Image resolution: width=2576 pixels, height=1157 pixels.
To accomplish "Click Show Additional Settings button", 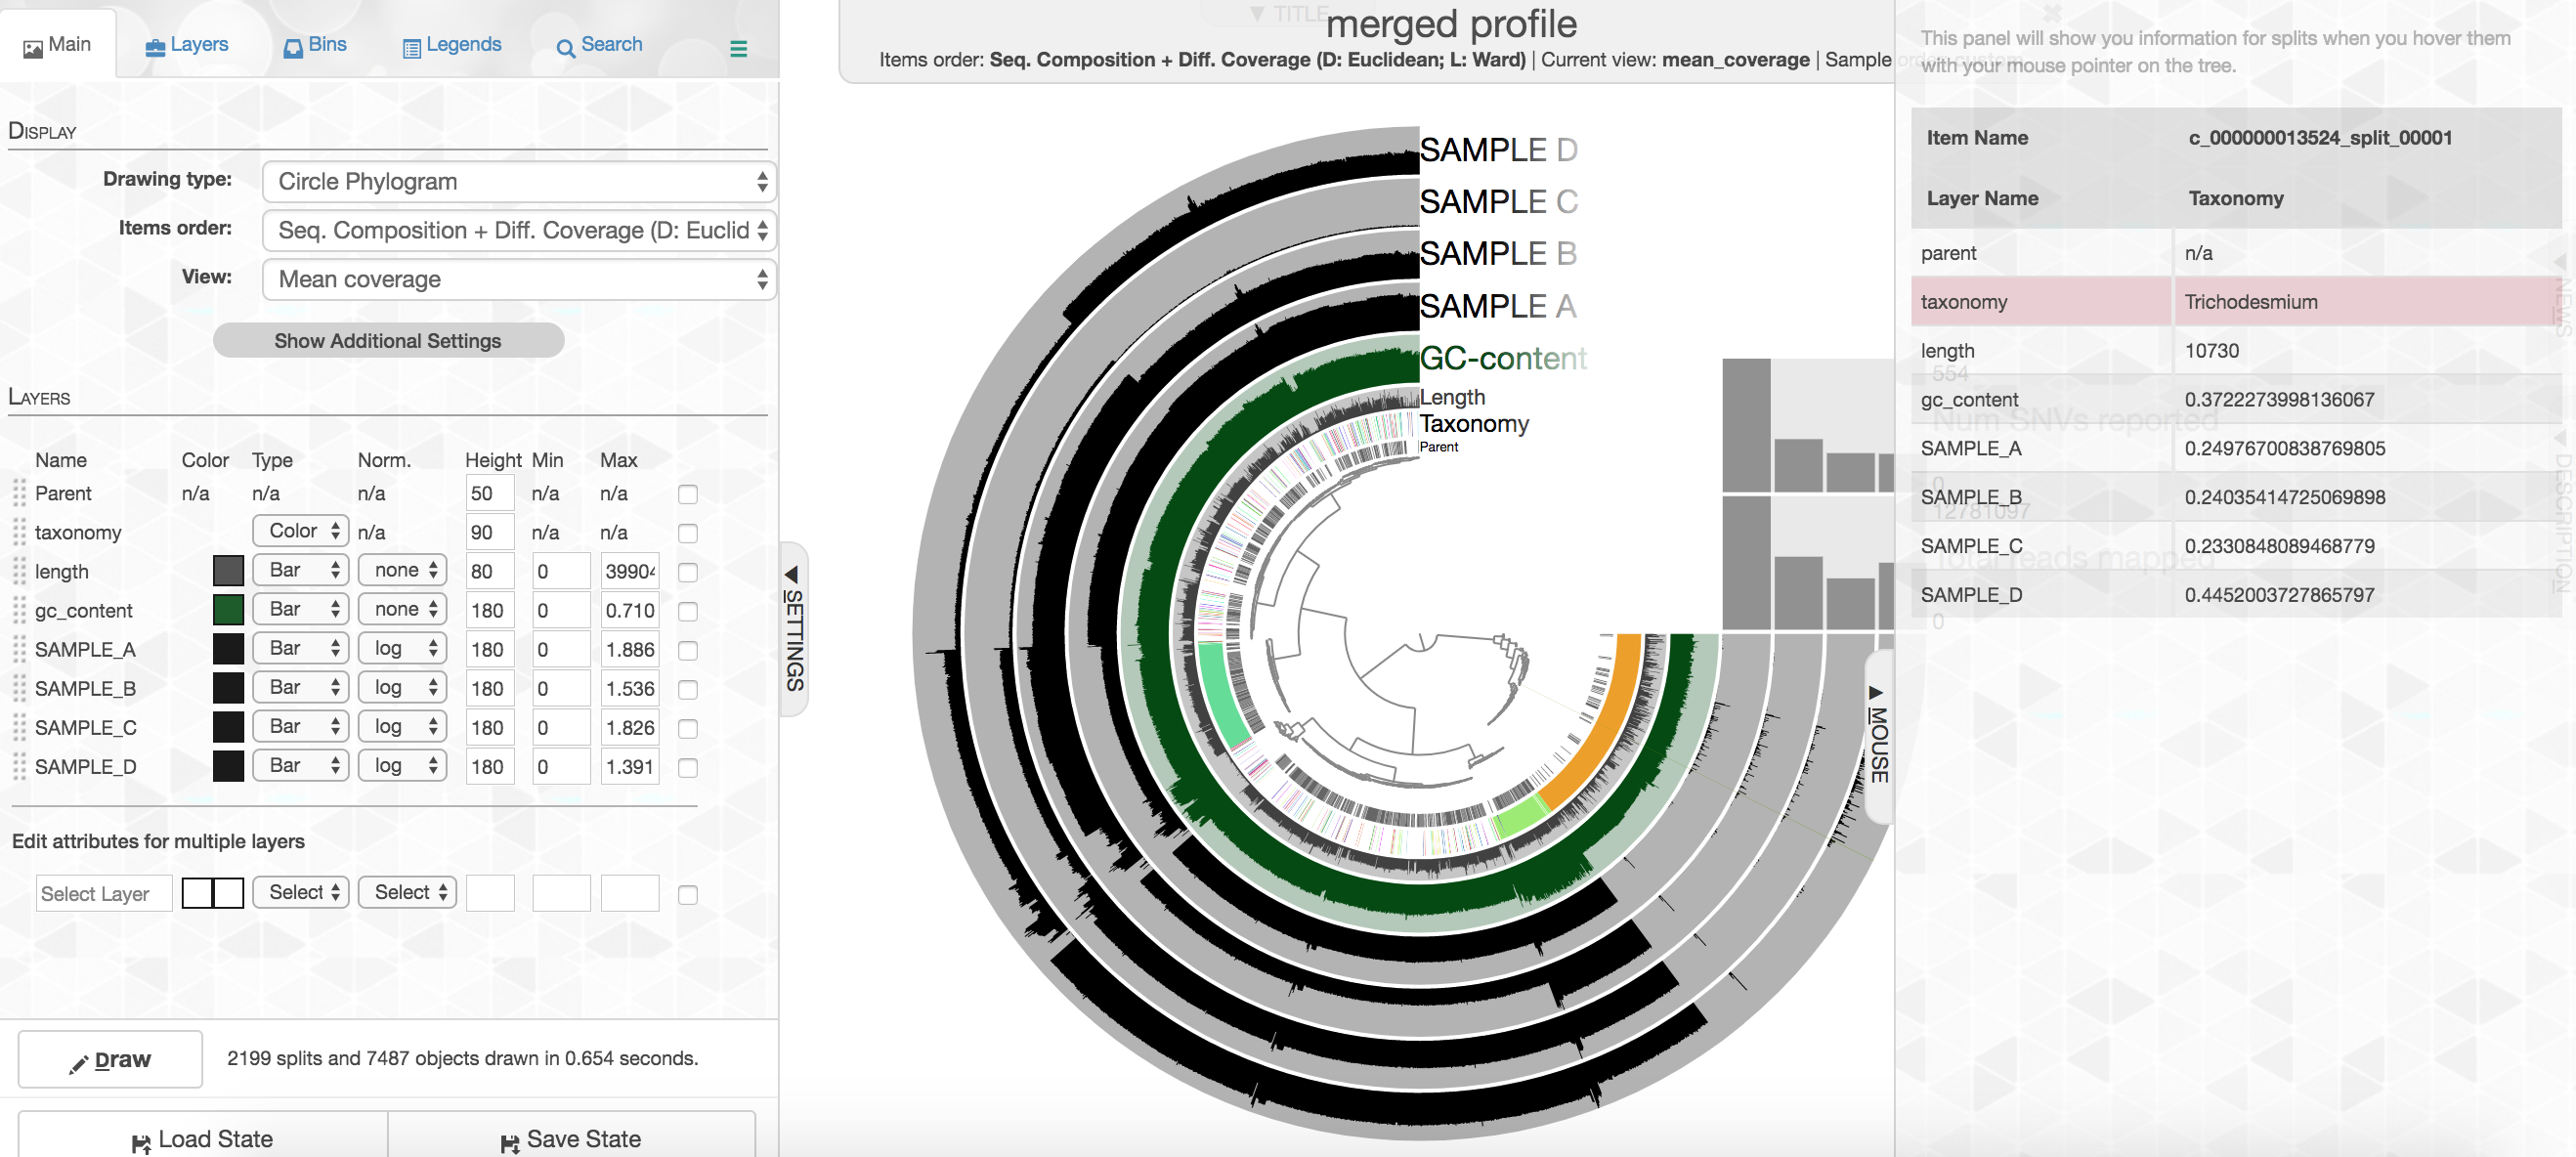I will click(388, 341).
